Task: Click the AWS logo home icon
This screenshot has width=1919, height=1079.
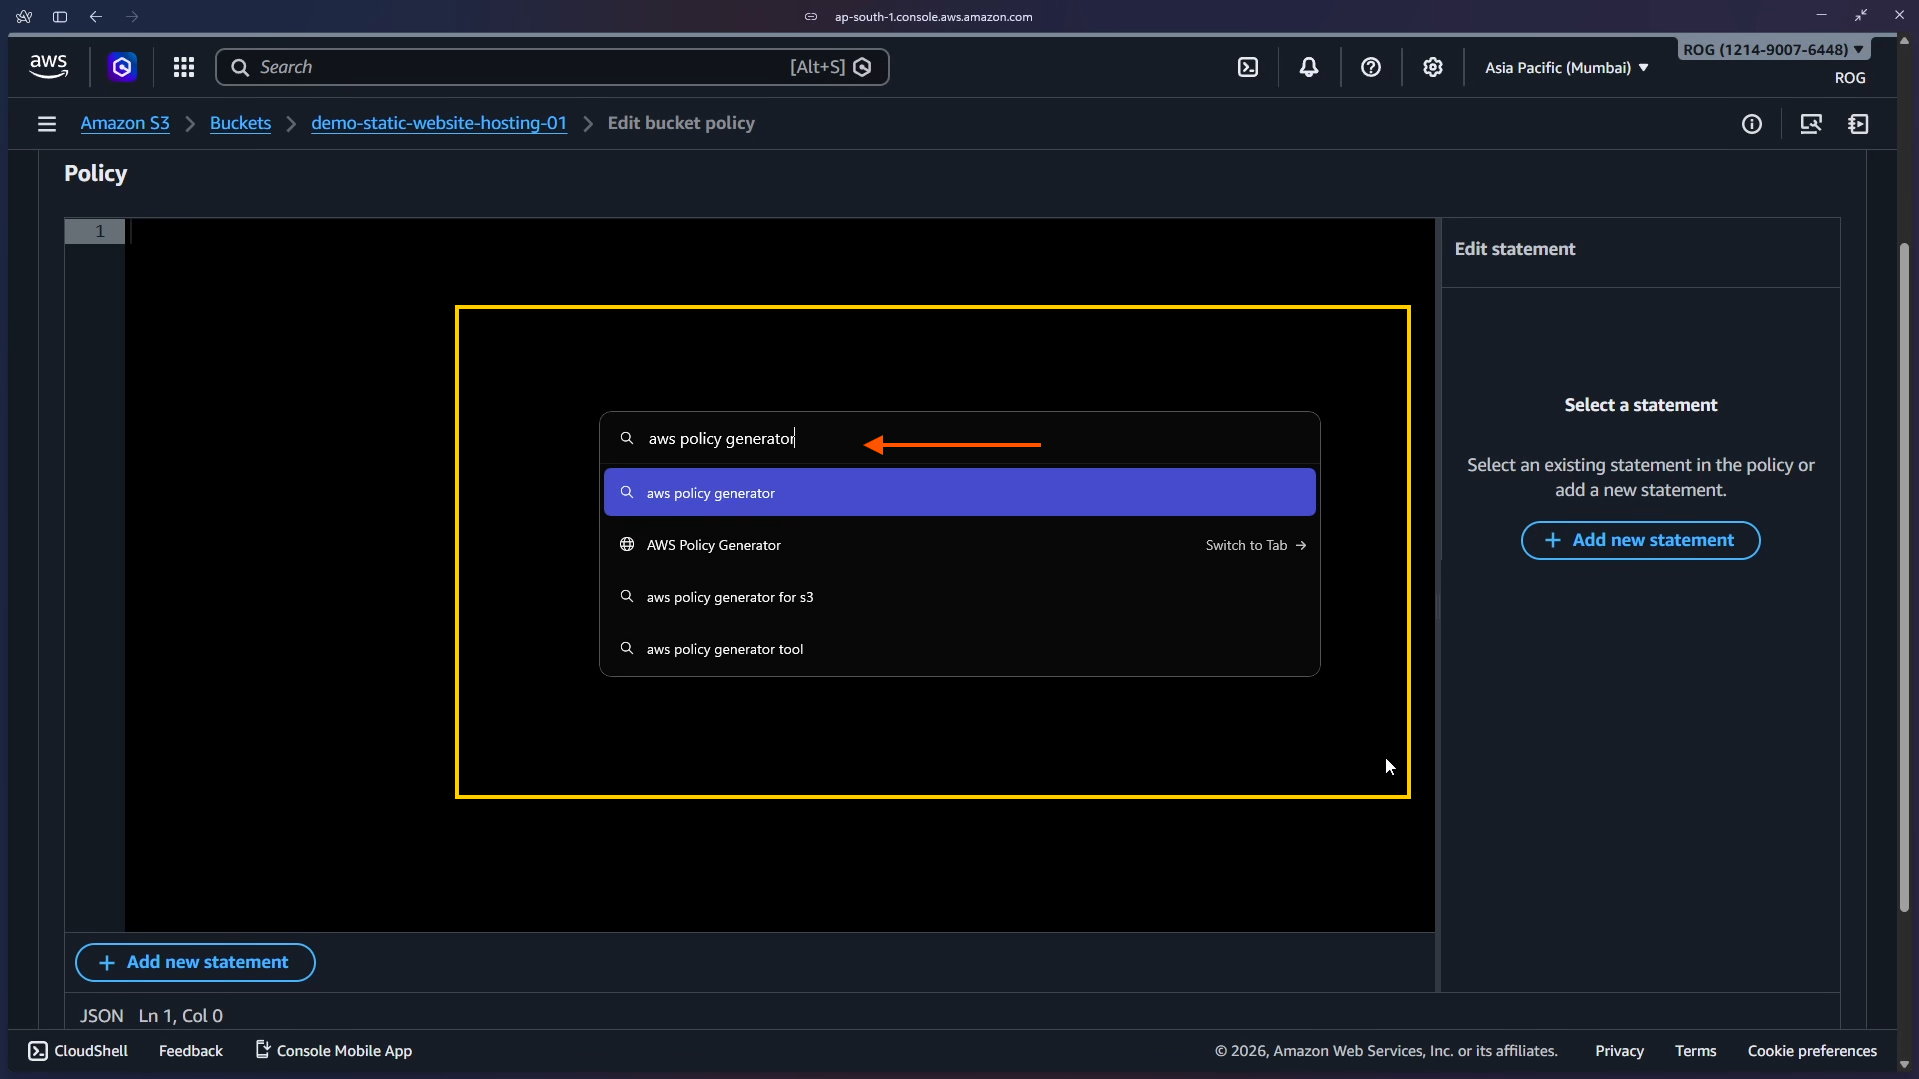Action: 48,67
